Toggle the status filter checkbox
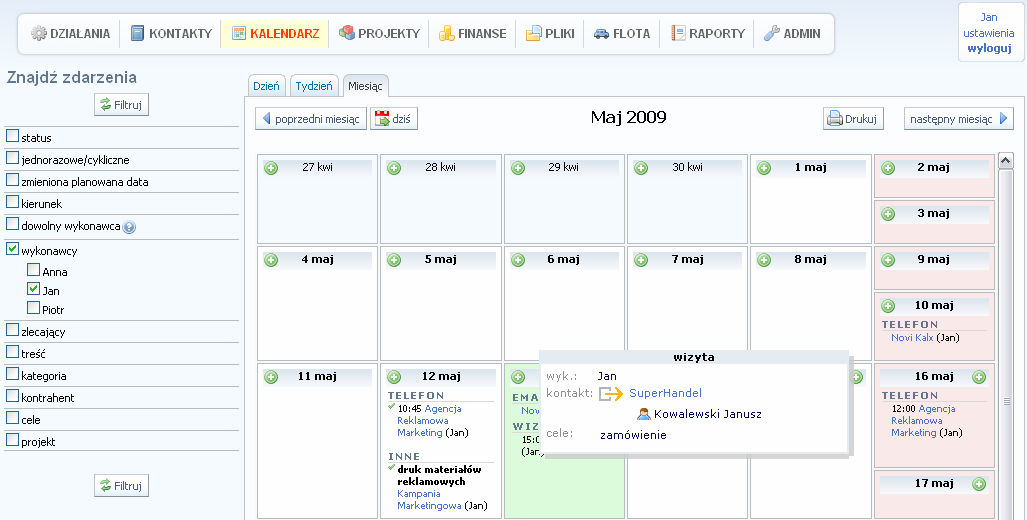This screenshot has height=520, width=1027. pyautogui.click(x=12, y=136)
